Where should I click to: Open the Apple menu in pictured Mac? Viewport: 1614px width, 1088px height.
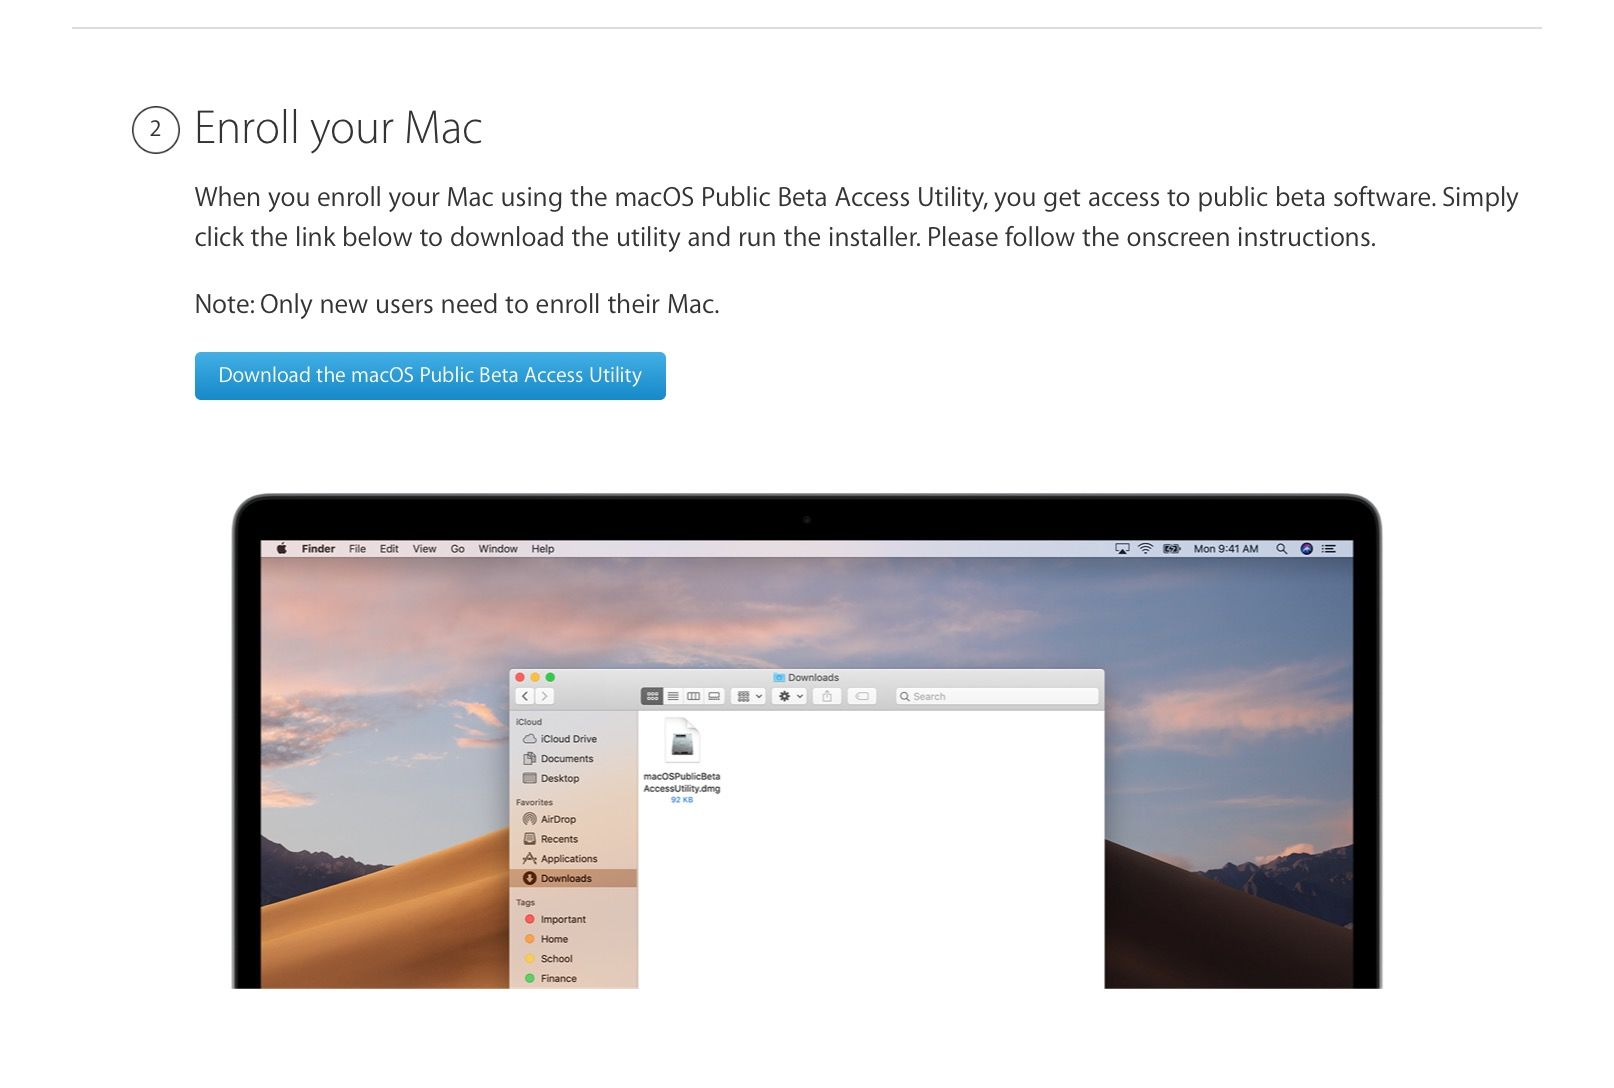(282, 549)
